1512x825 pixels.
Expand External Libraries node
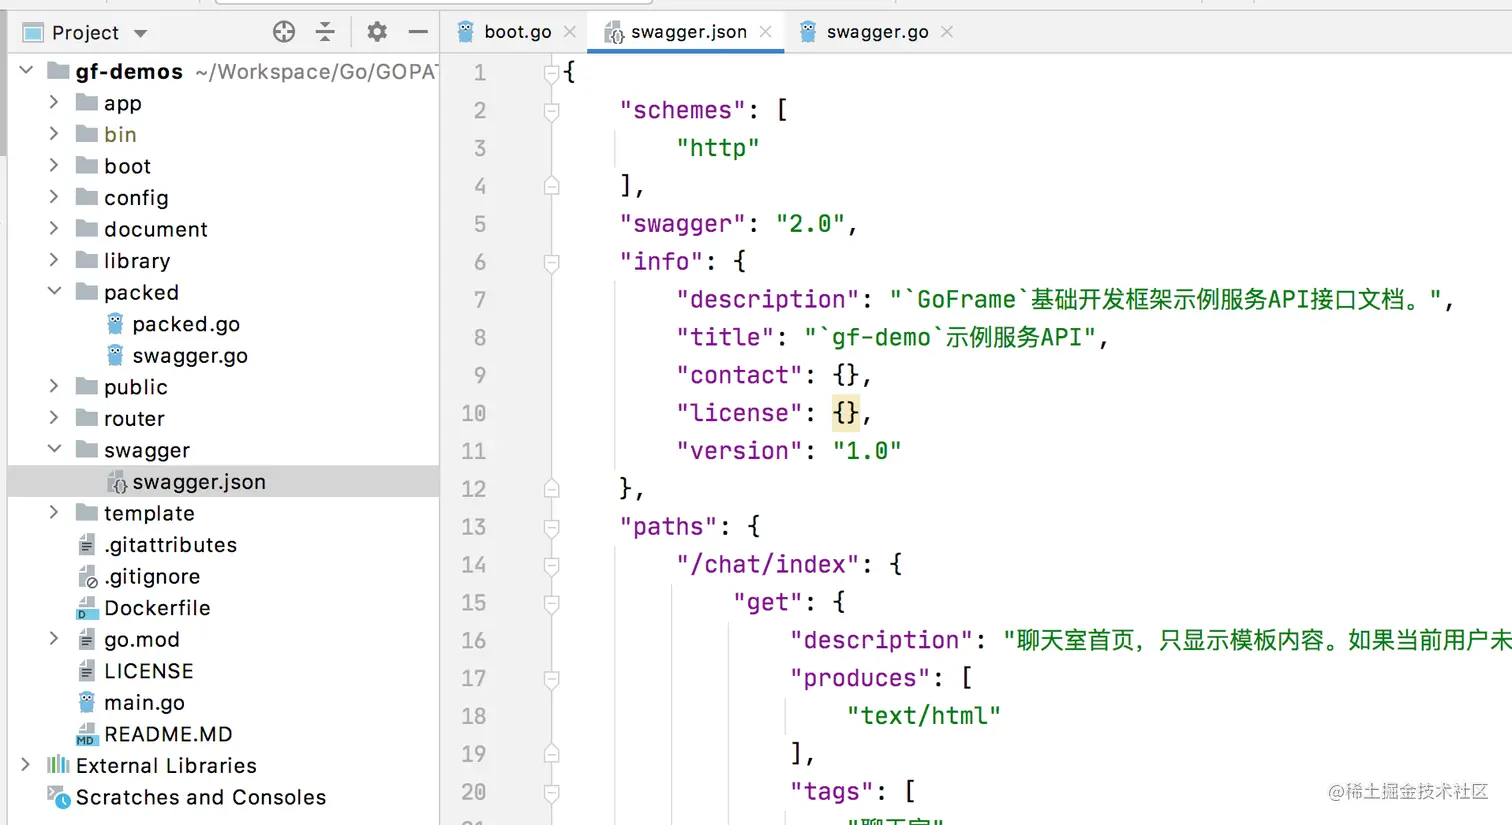[x=27, y=764]
